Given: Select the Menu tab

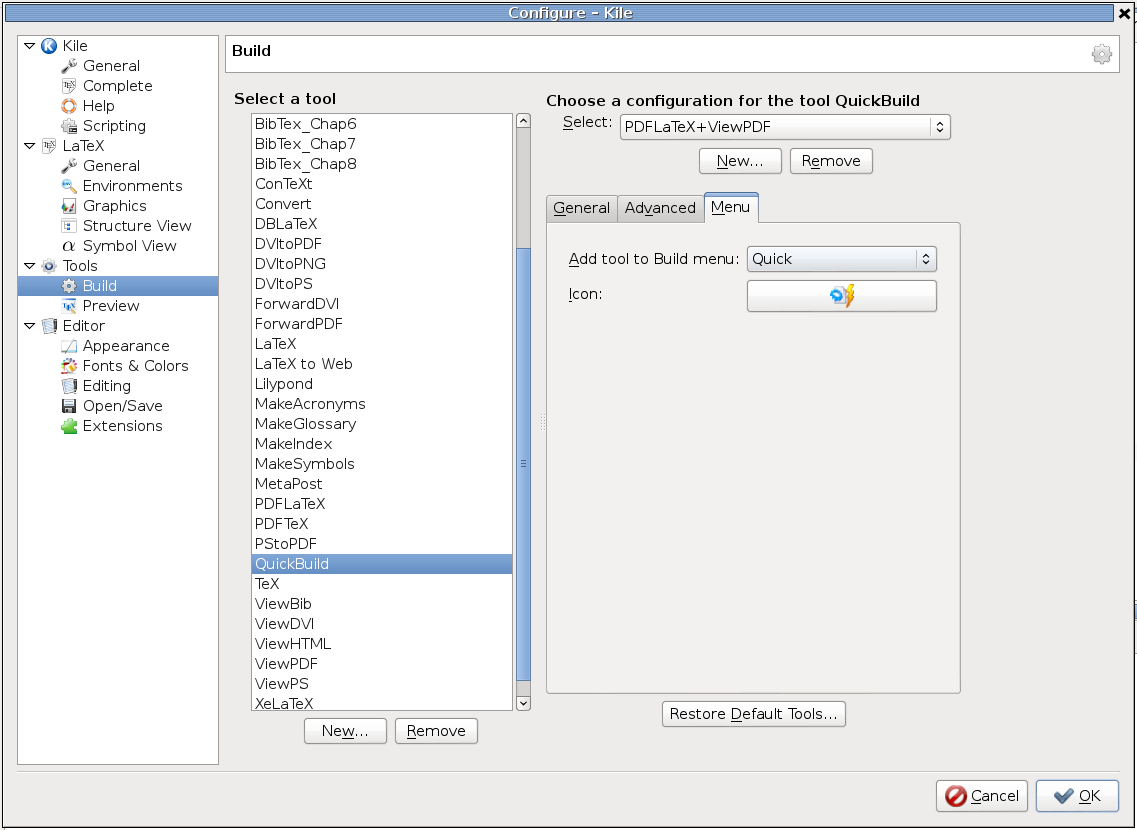Looking at the screenshot, I should pos(731,207).
